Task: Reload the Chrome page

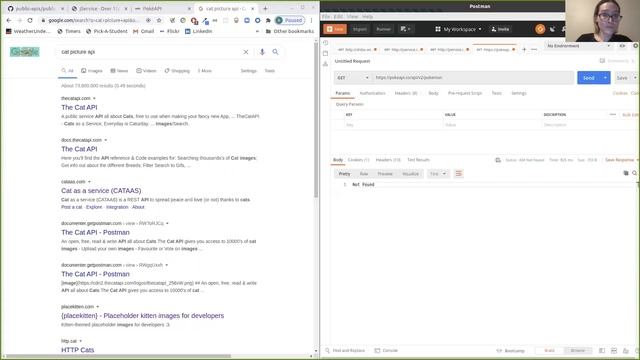Action: pyautogui.click(x=30, y=20)
